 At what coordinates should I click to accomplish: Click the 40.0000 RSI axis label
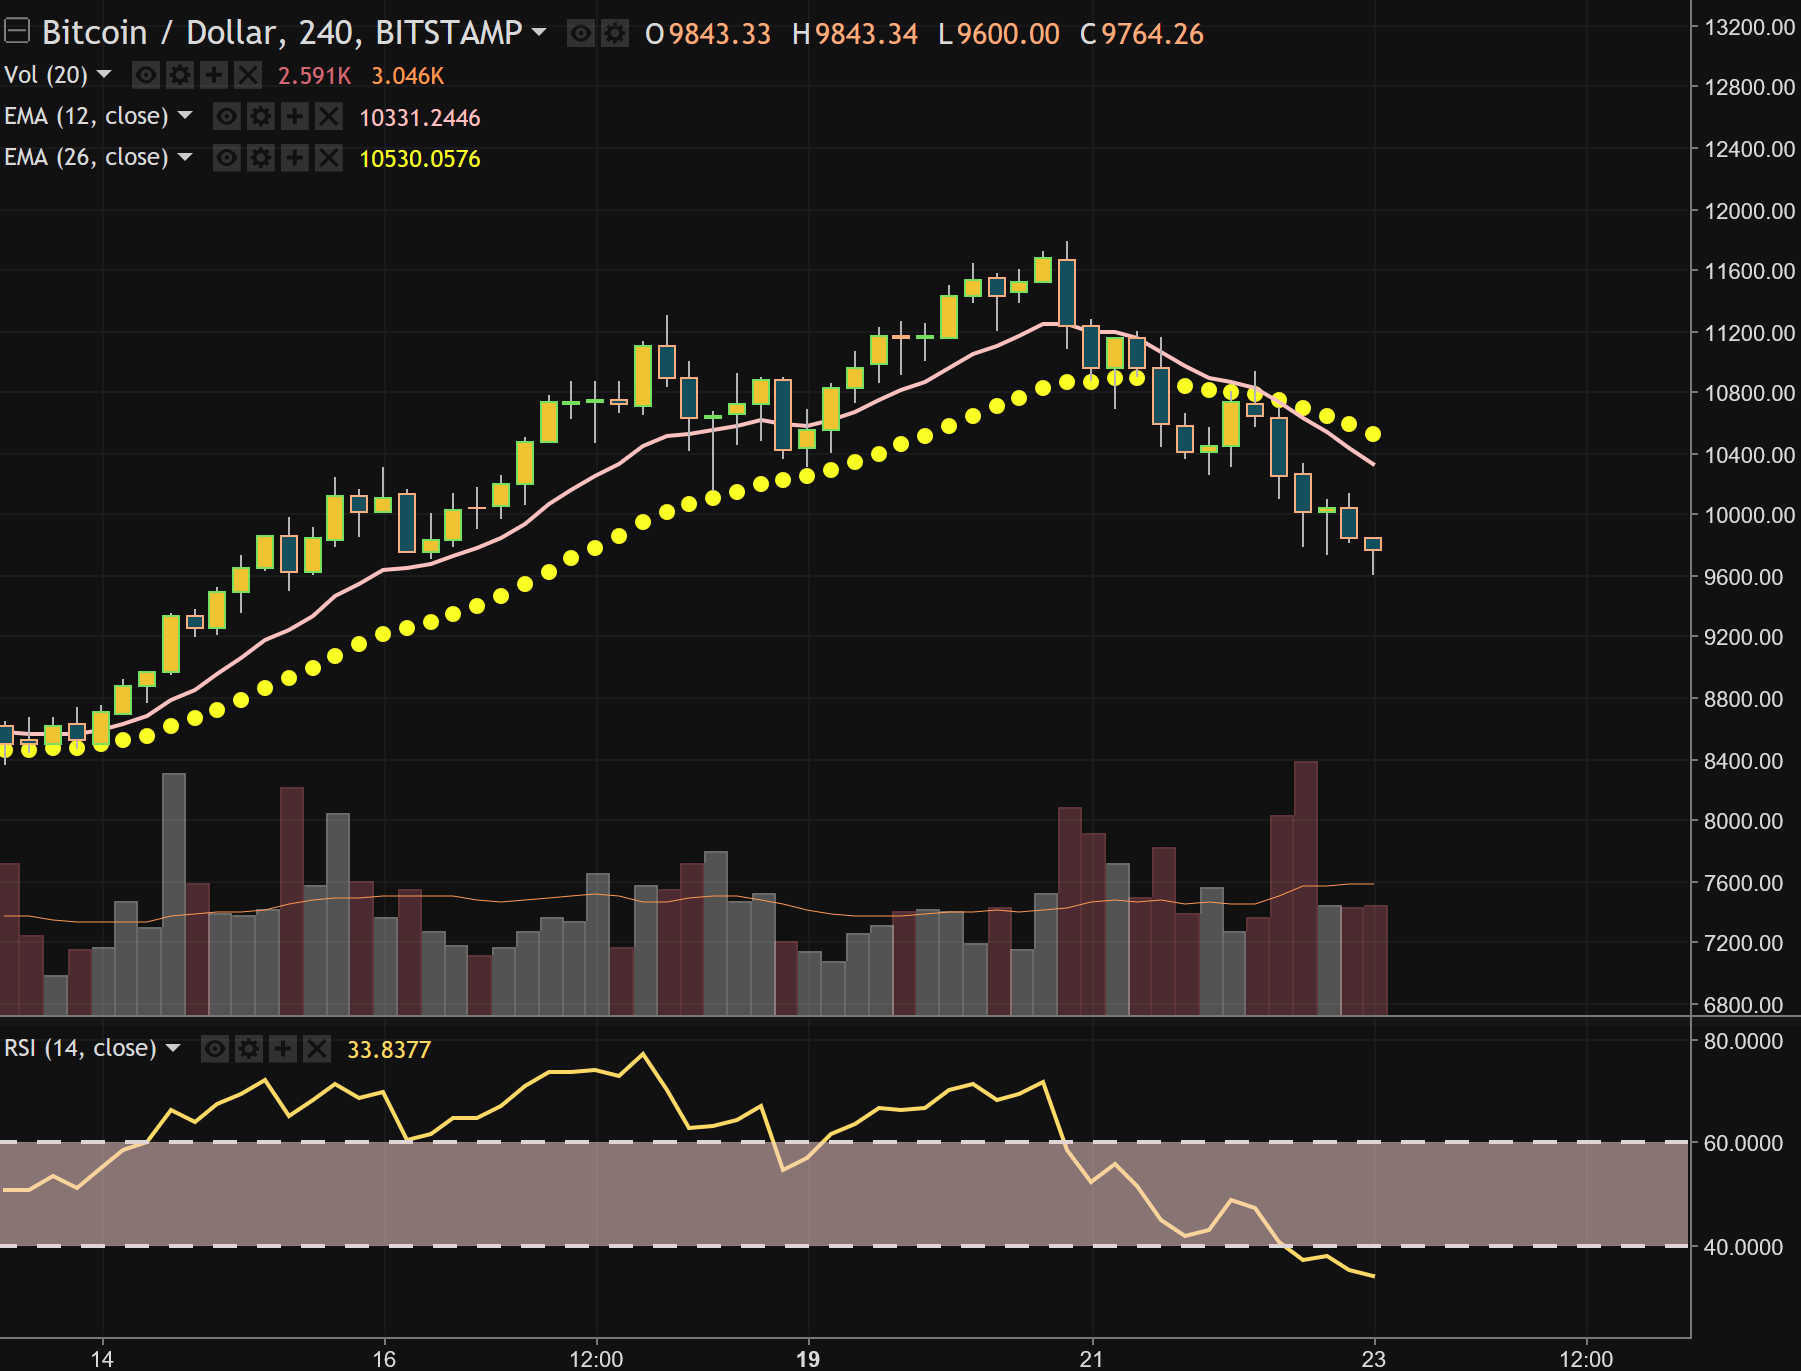(x=1743, y=1247)
